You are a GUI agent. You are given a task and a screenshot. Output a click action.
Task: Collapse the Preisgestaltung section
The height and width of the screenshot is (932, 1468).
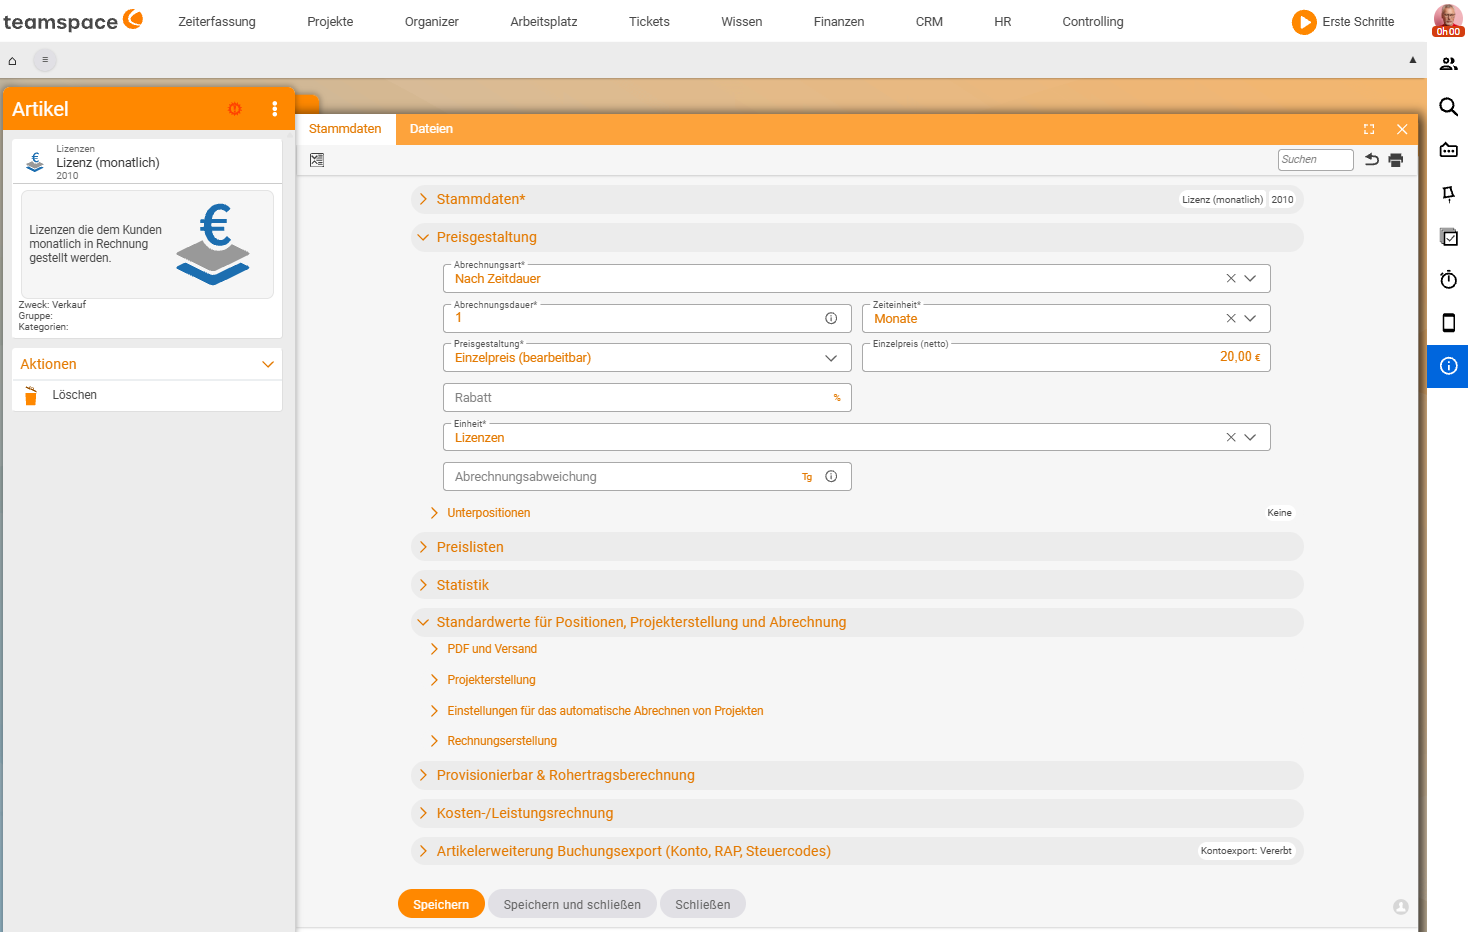[857, 237]
